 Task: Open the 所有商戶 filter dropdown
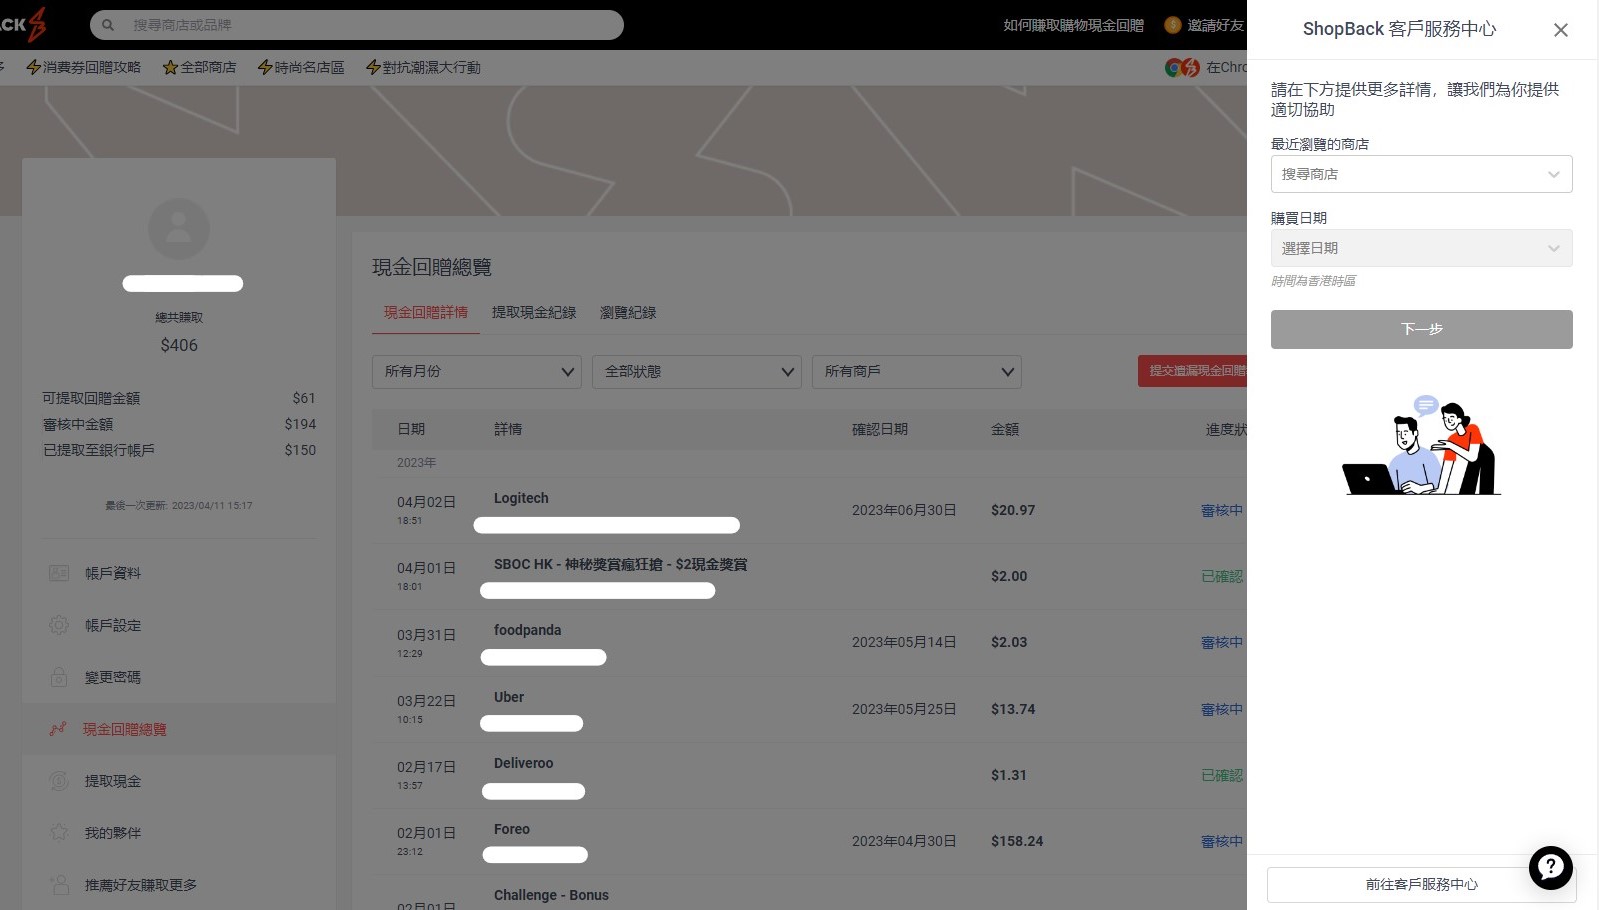(916, 371)
